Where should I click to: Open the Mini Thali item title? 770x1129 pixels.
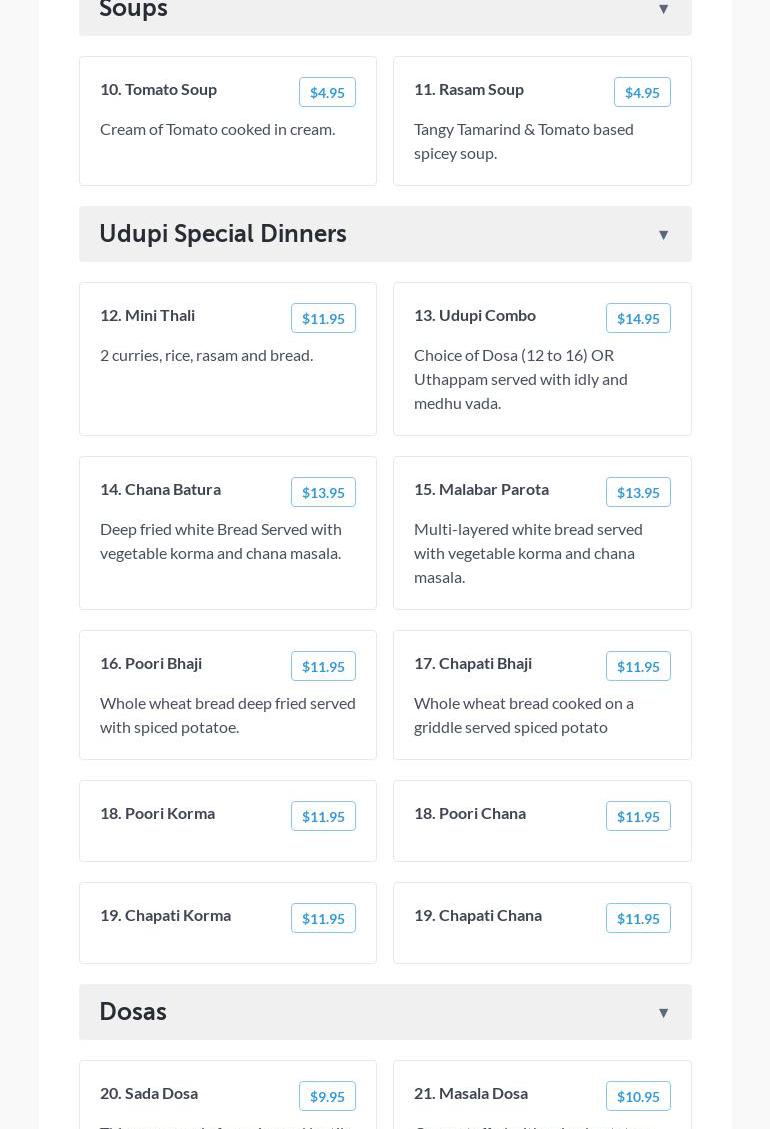[147, 315]
